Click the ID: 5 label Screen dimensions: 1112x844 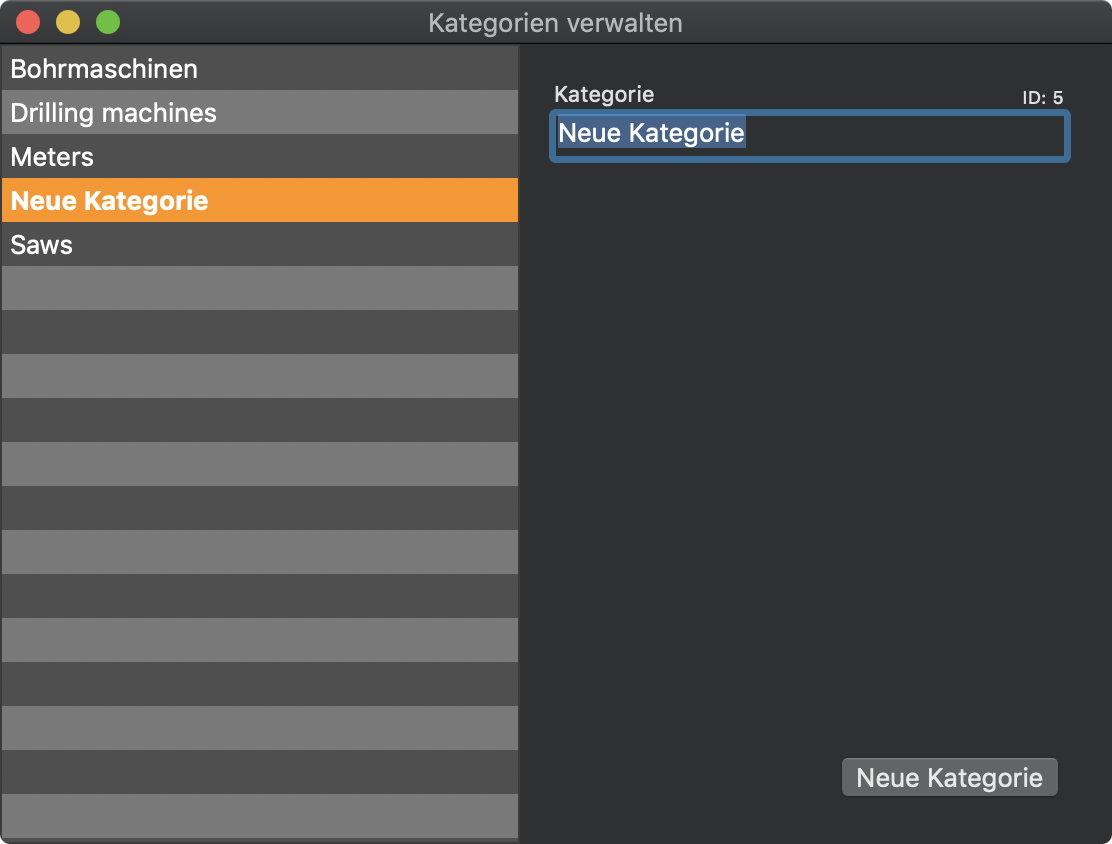coord(1042,97)
